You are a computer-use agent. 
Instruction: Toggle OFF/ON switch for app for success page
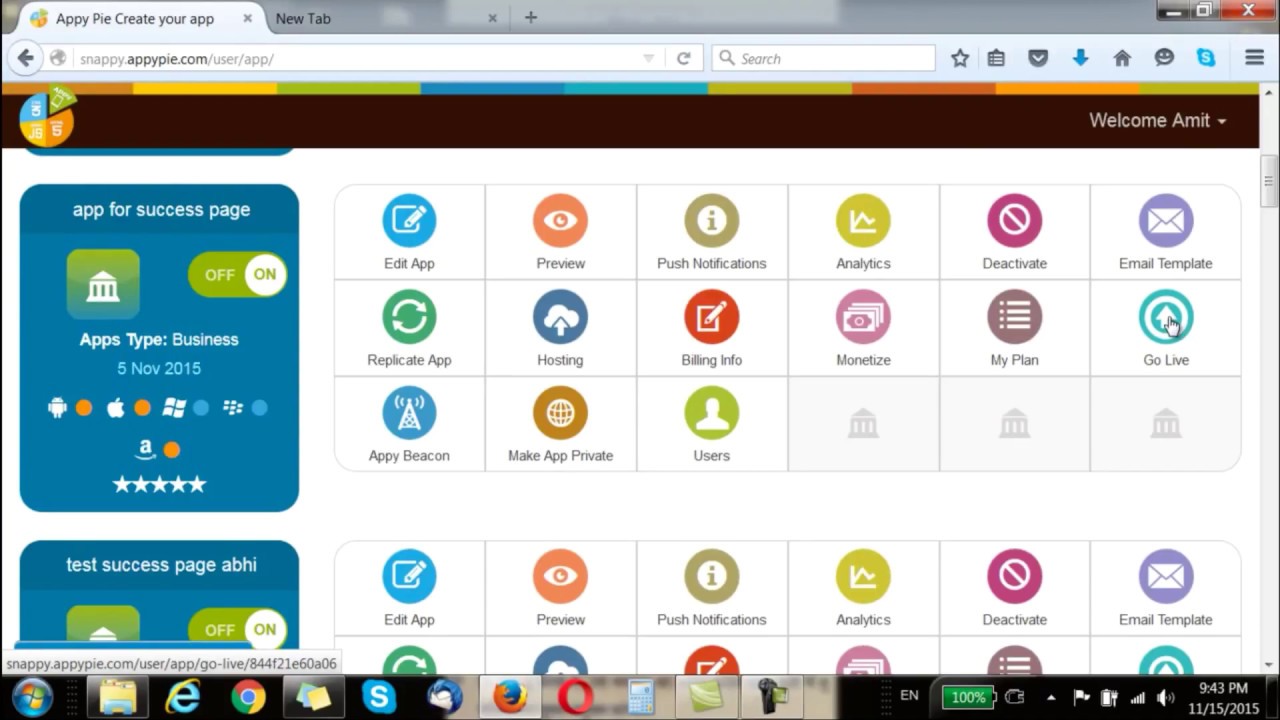pyautogui.click(x=237, y=275)
